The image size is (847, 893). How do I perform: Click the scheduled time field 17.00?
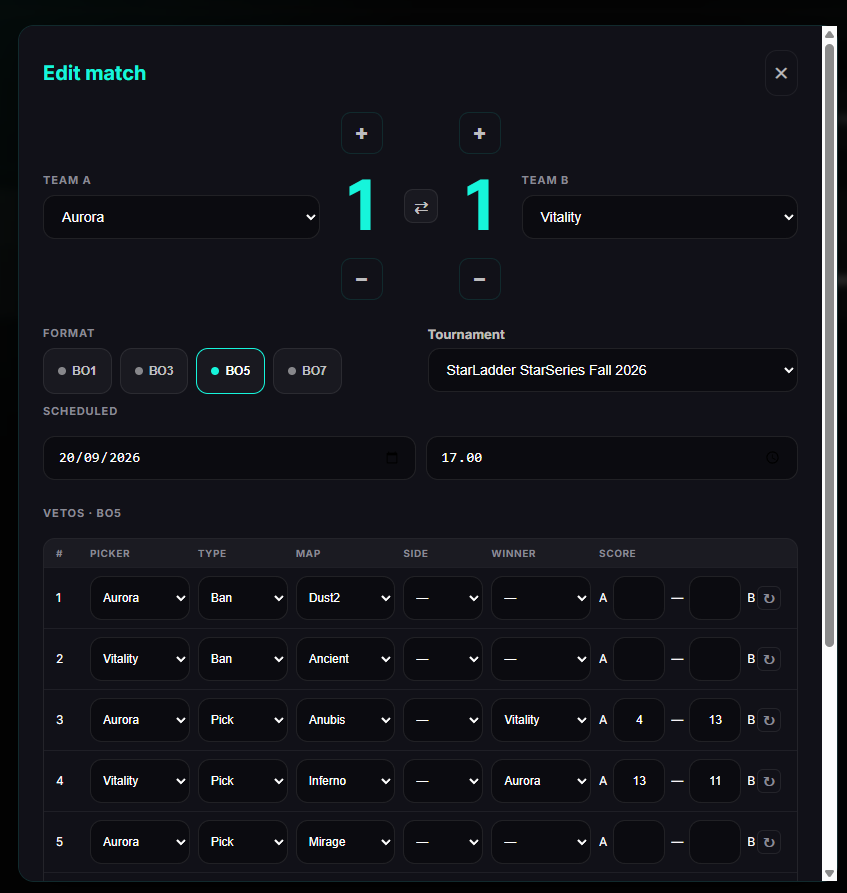[x=612, y=458]
